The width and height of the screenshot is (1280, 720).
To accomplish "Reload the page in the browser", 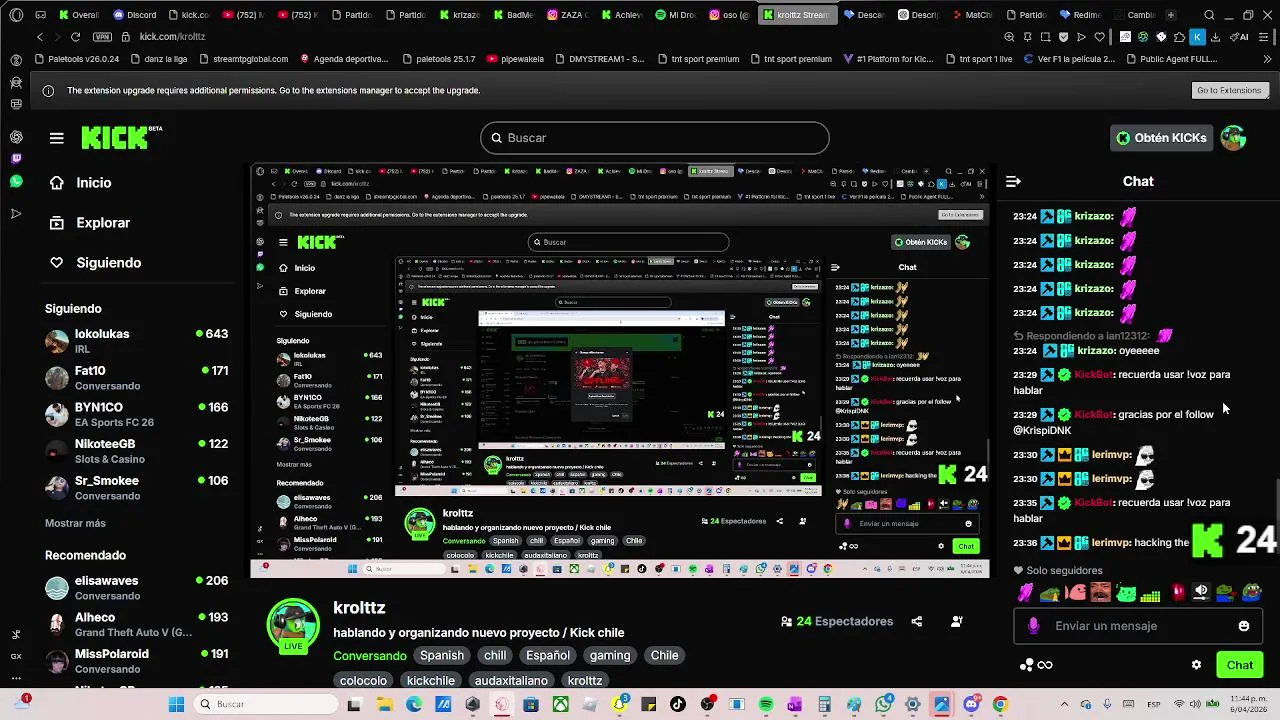I will [x=75, y=37].
